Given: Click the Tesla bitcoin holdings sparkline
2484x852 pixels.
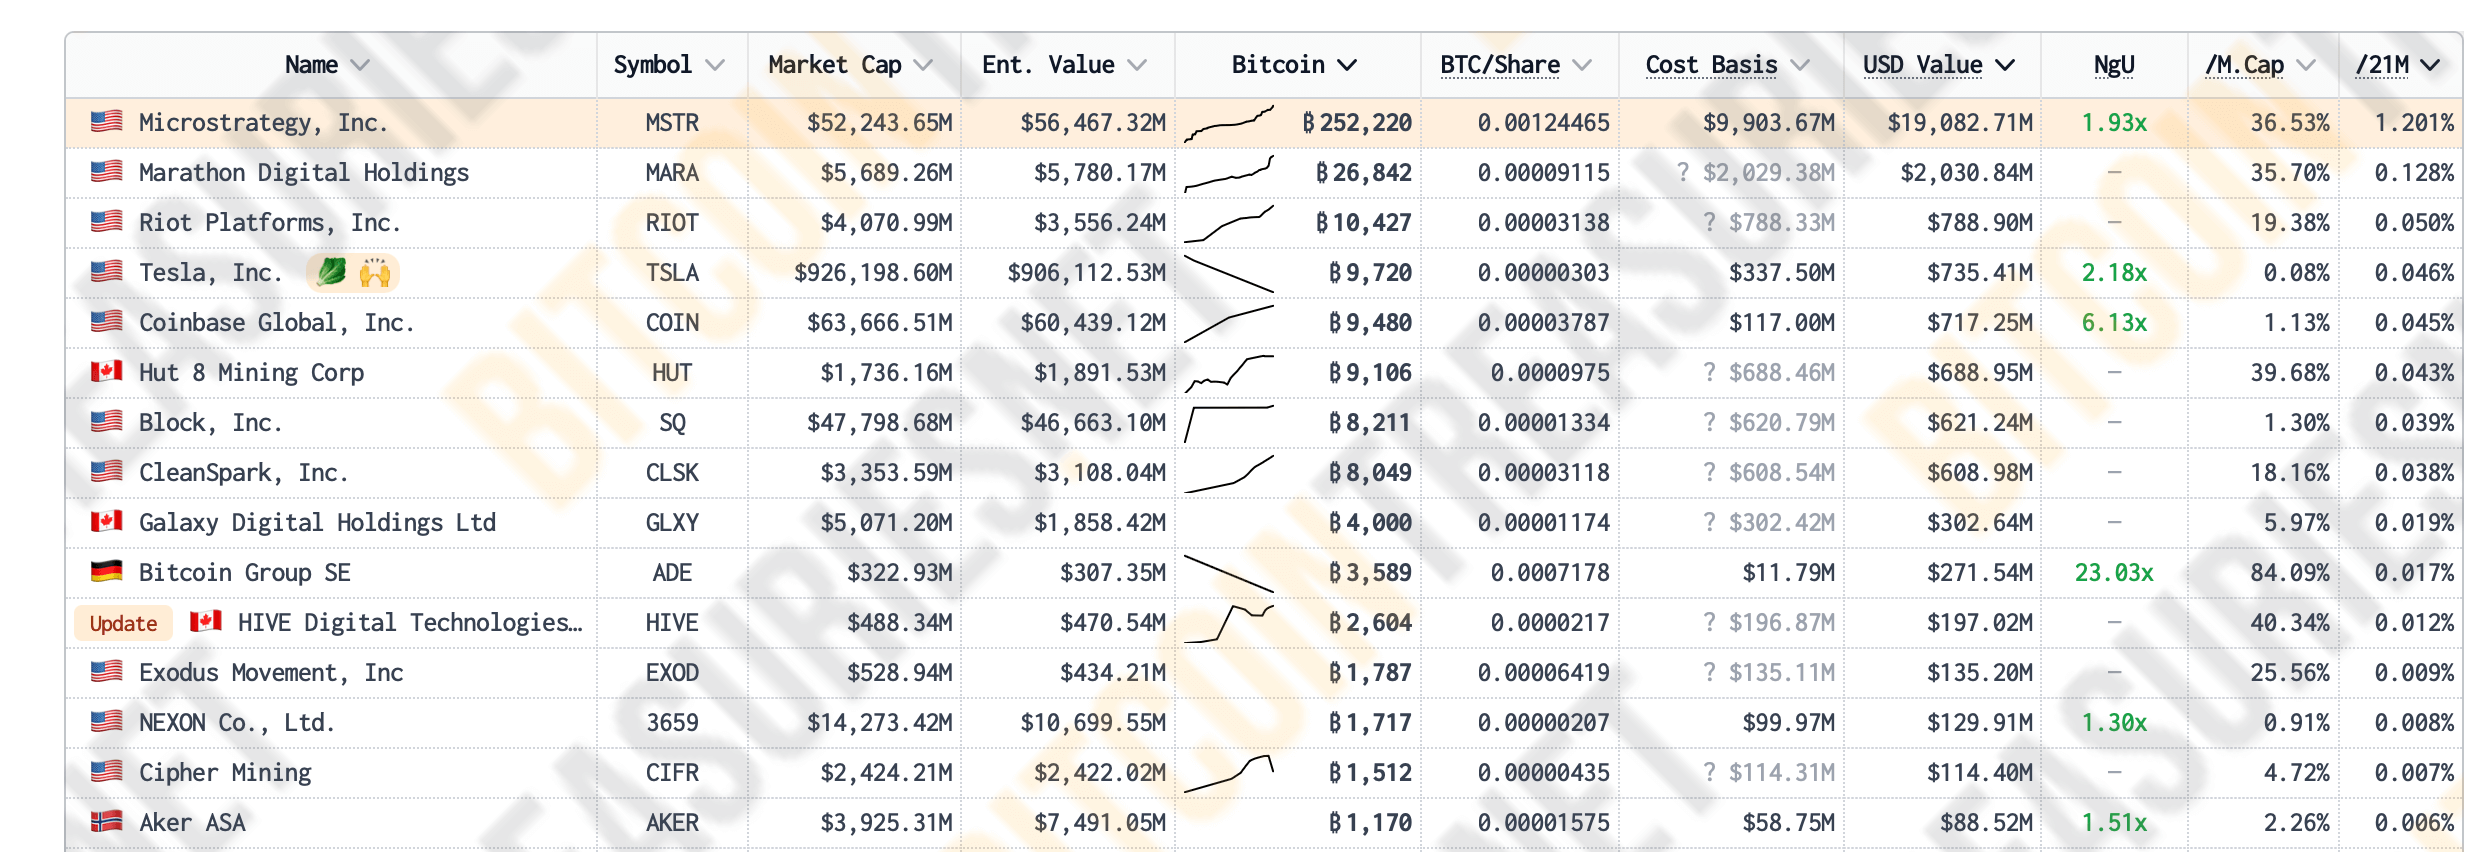Looking at the screenshot, I should [x=1229, y=273].
